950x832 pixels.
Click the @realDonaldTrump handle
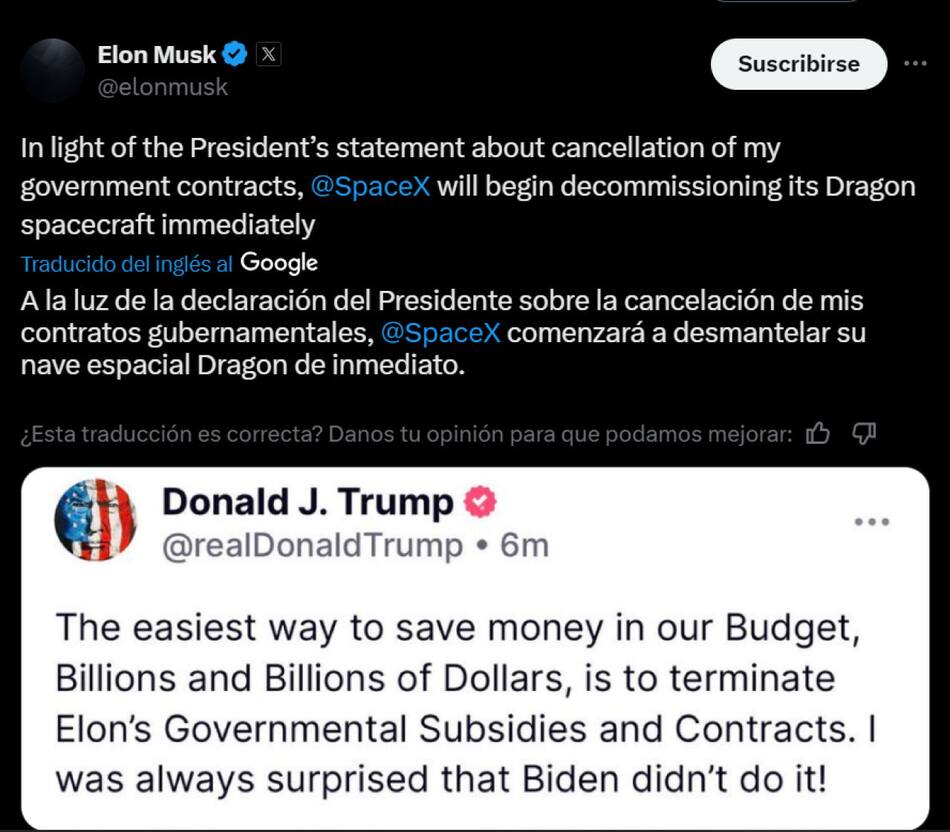click(312, 546)
